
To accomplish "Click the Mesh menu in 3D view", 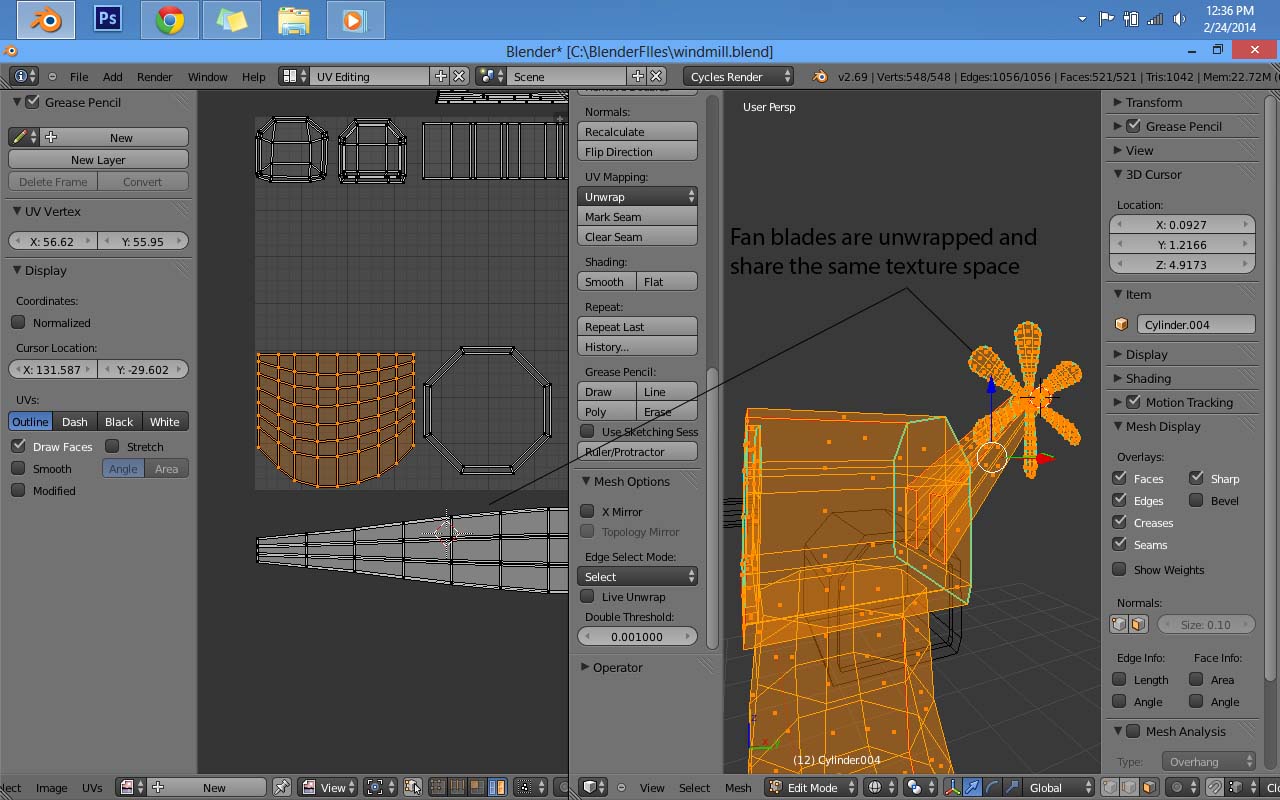I will pyautogui.click(x=737, y=788).
